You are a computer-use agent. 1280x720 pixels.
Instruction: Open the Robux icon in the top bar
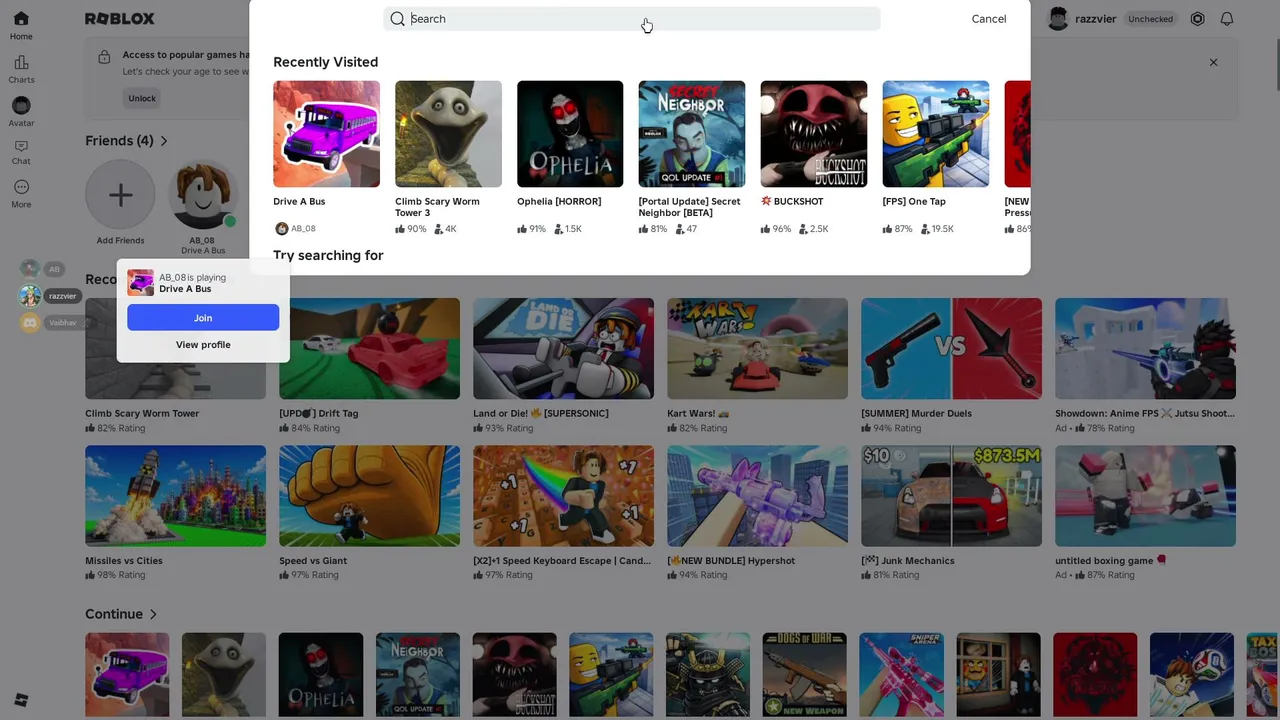point(1198,19)
